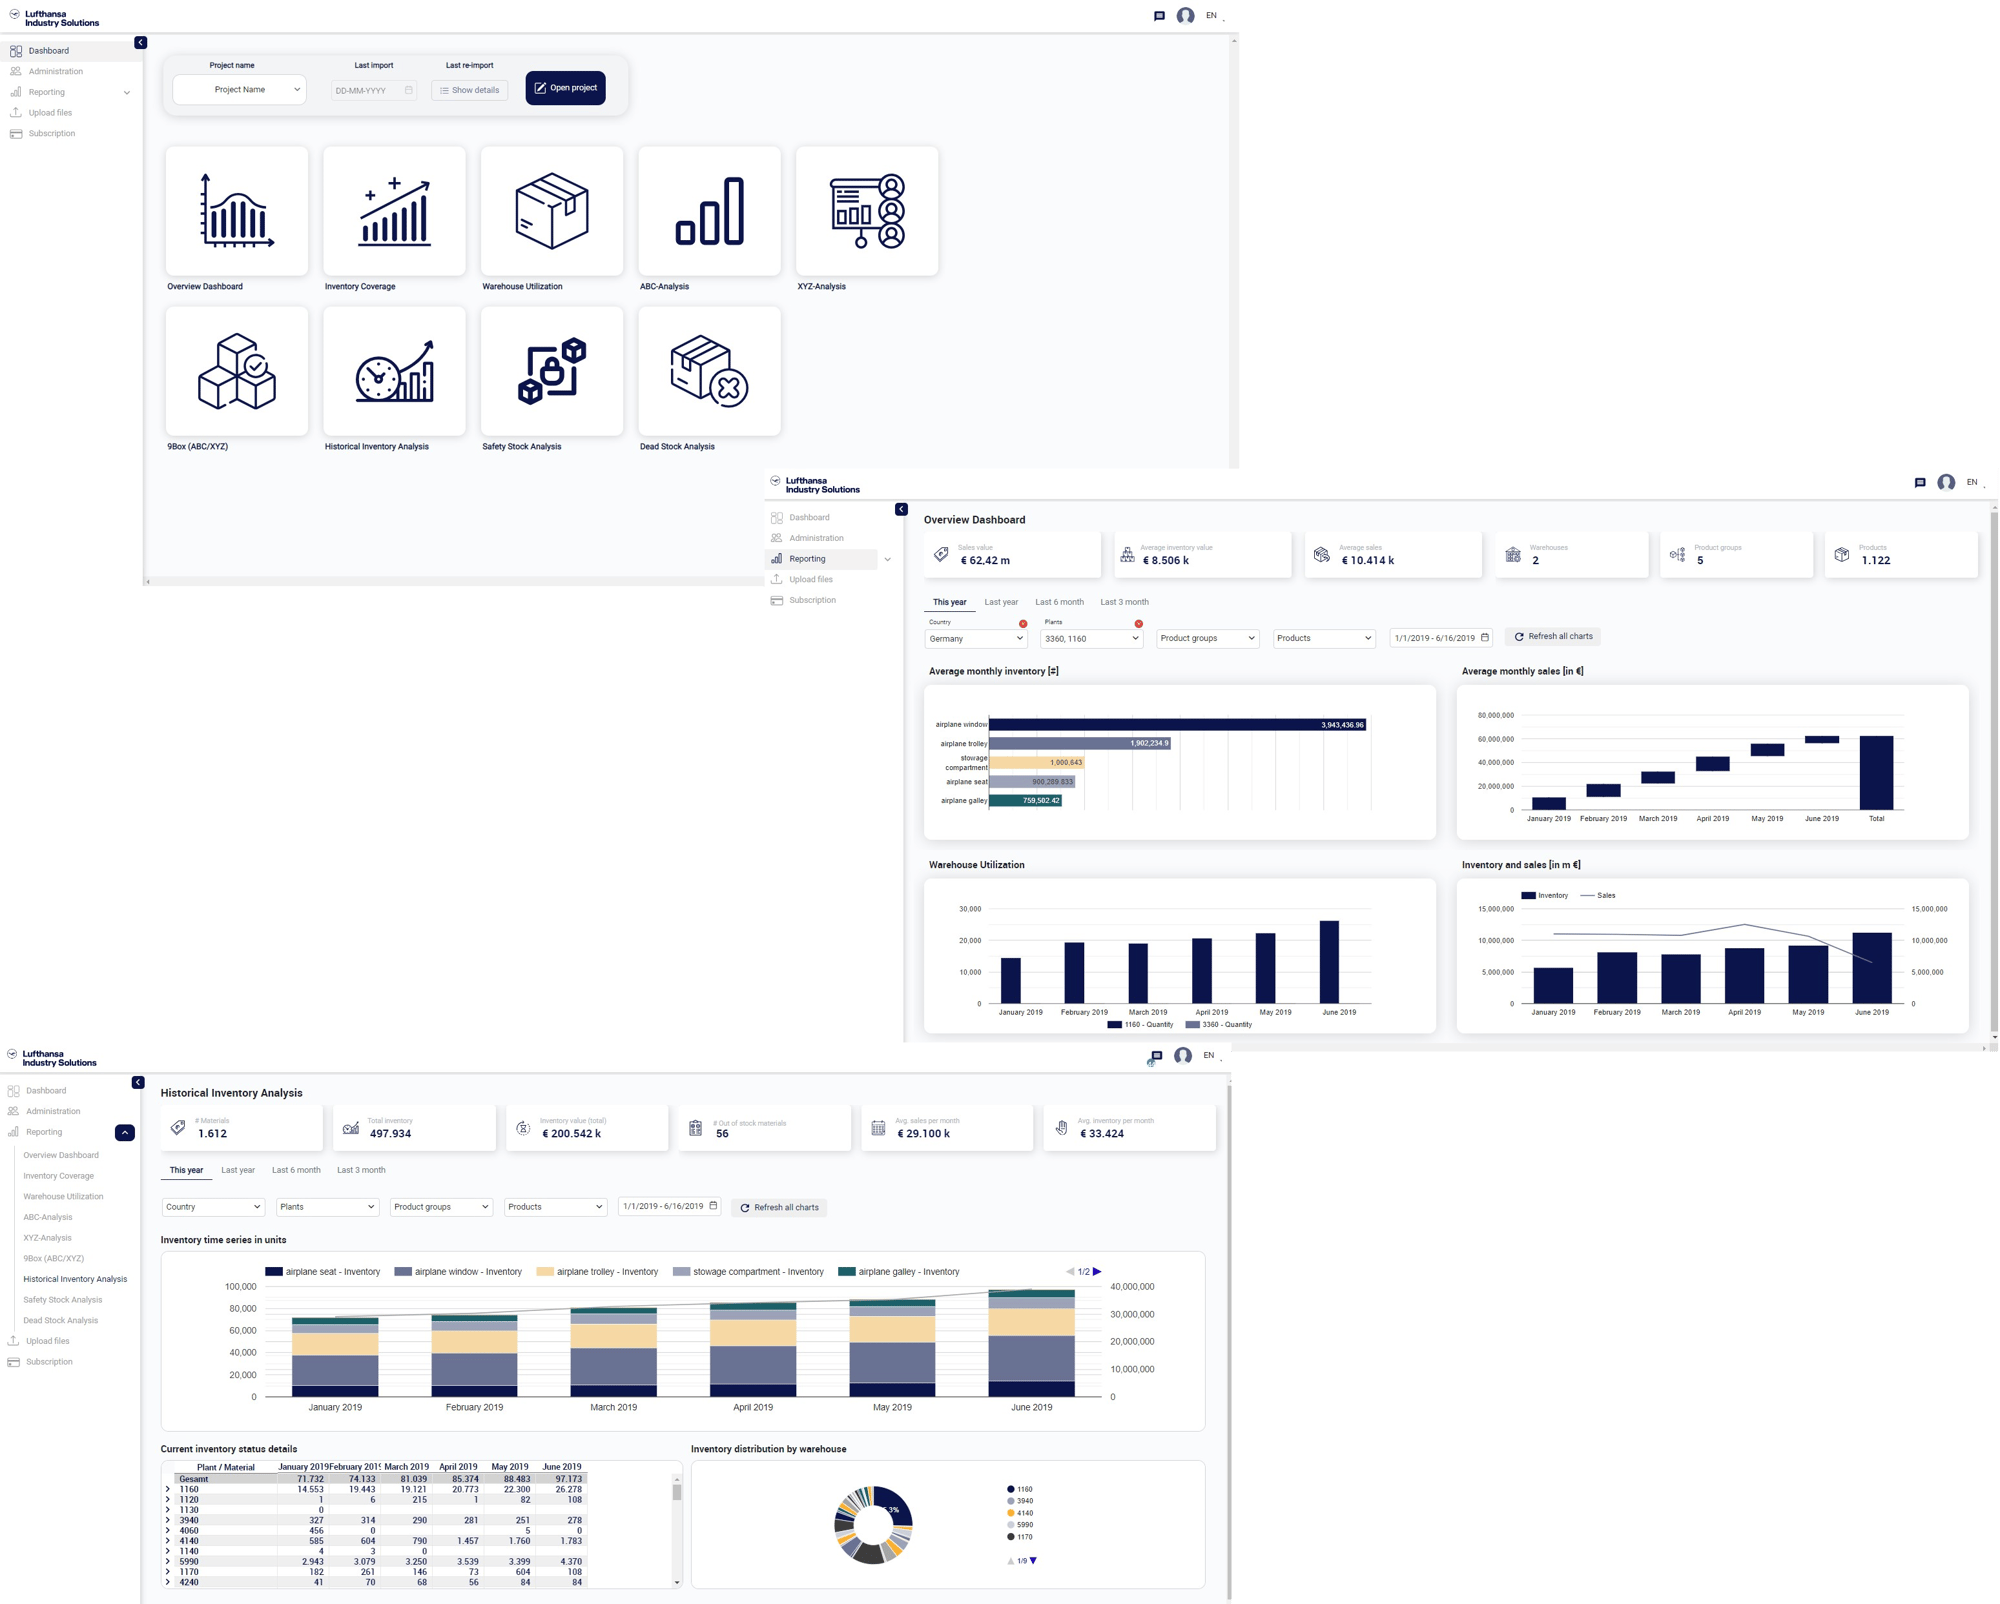Image resolution: width=2000 pixels, height=1604 pixels.
Task: Open the XYZ-Analysis tile
Action: click(x=867, y=211)
